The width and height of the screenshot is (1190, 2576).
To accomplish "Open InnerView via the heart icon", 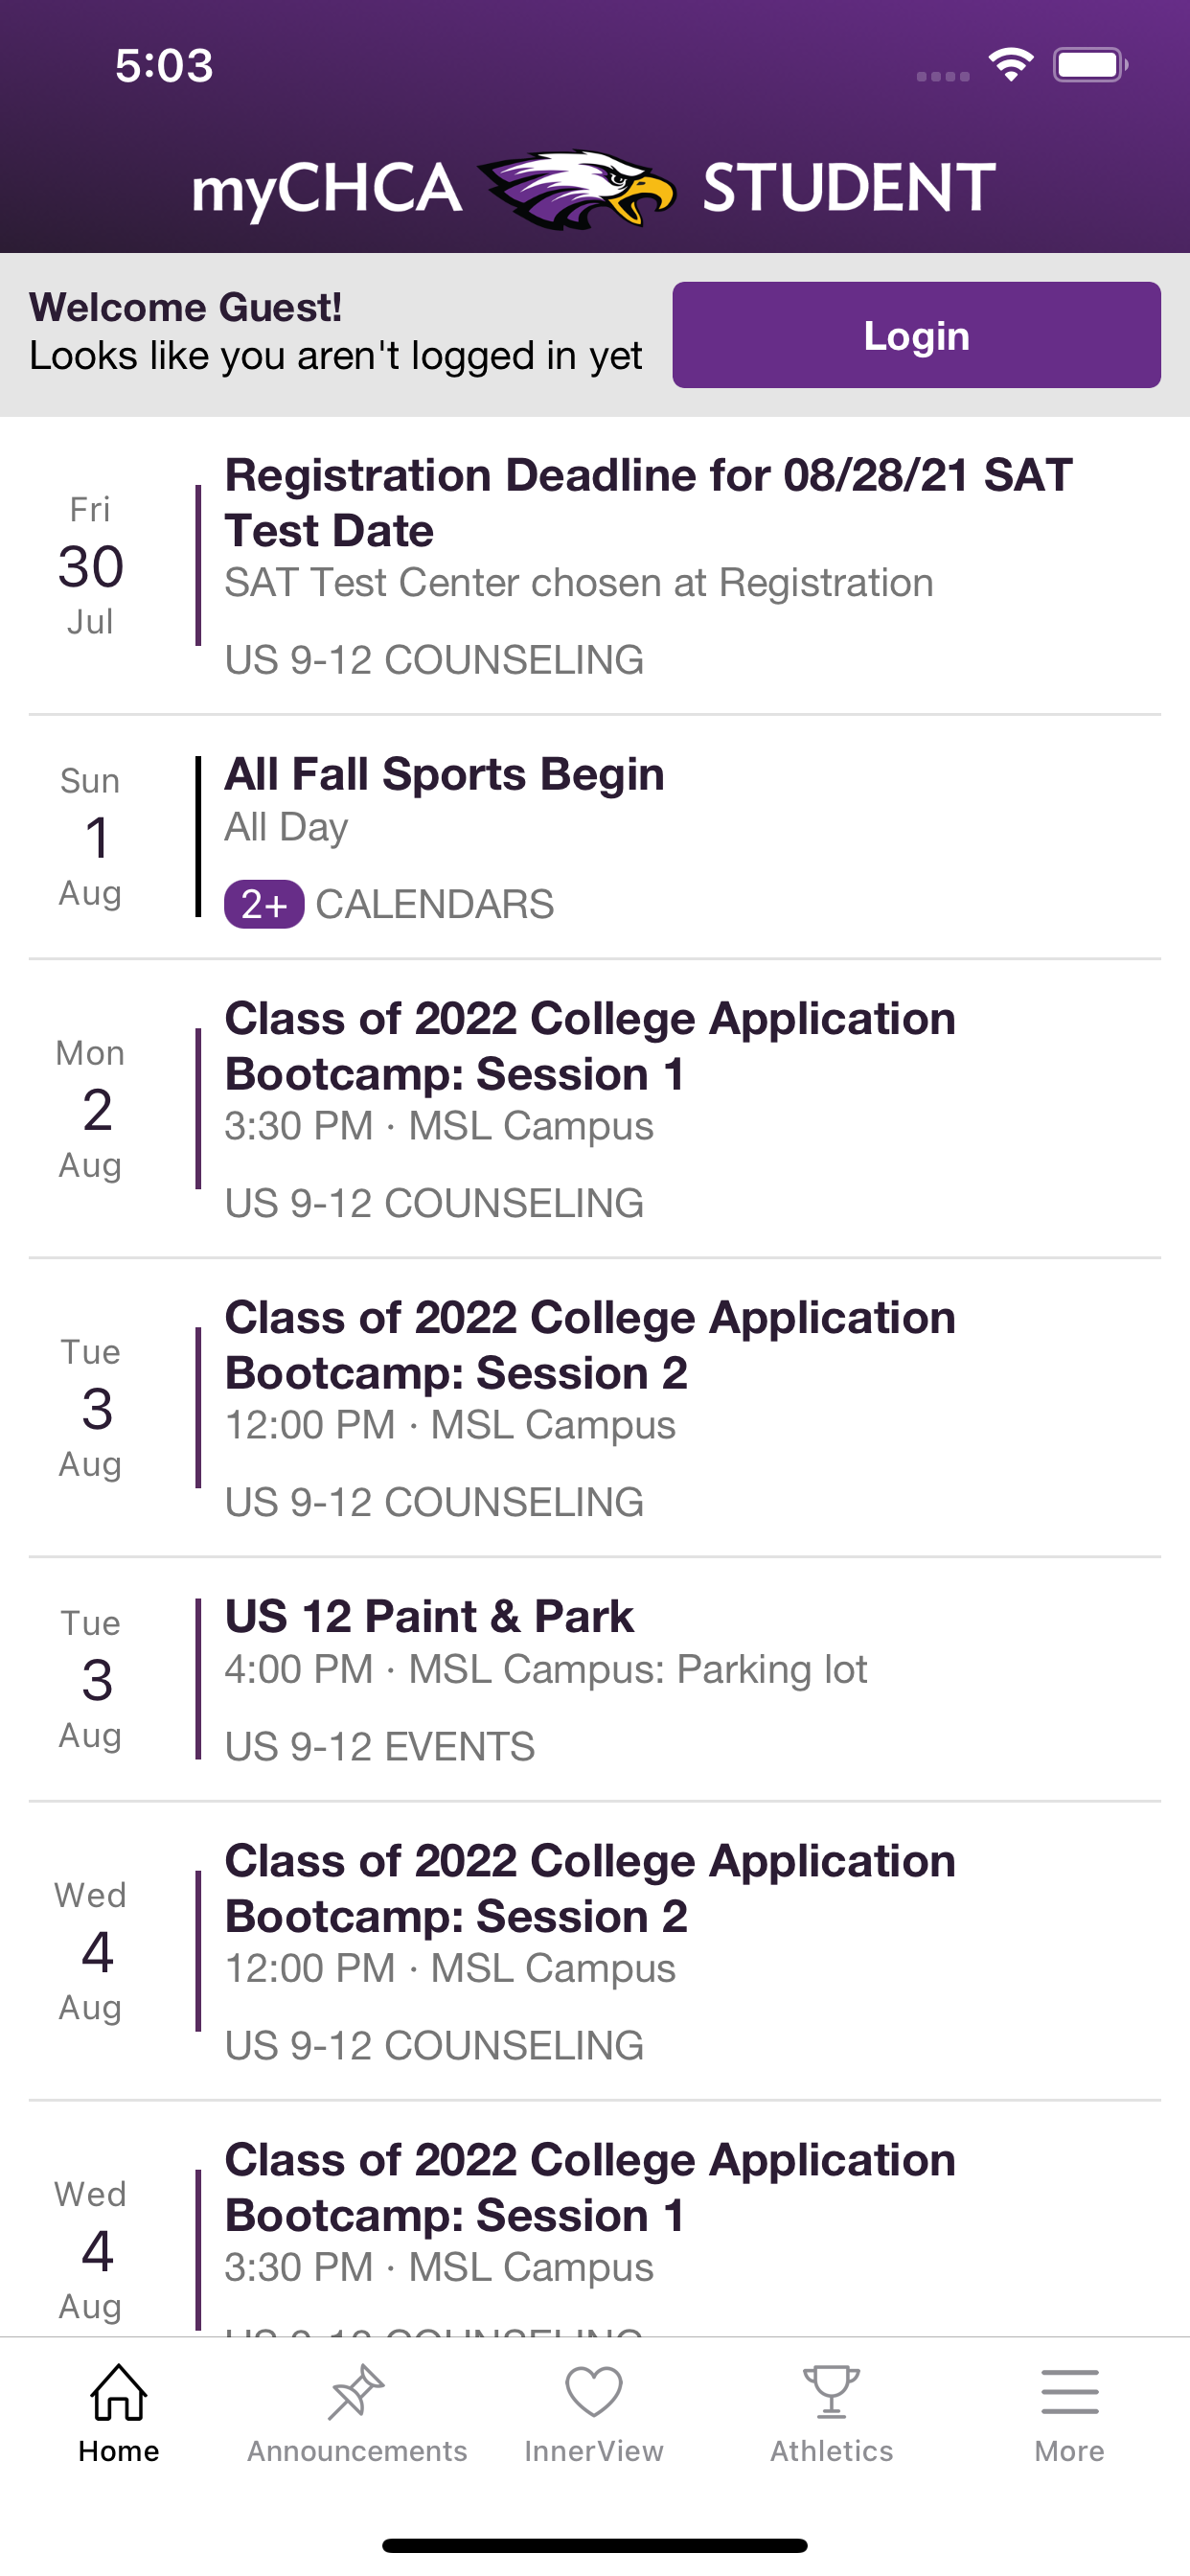I will pyautogui.click(x=594, y=2392).
